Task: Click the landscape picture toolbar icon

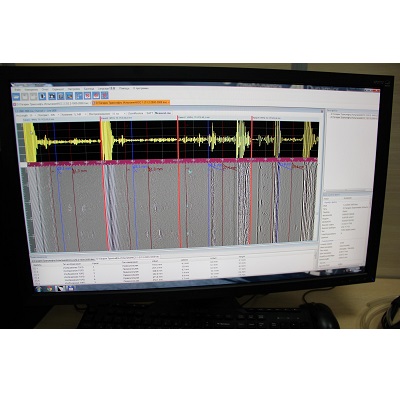Action: pyautogui.click(x=70, y=96)
